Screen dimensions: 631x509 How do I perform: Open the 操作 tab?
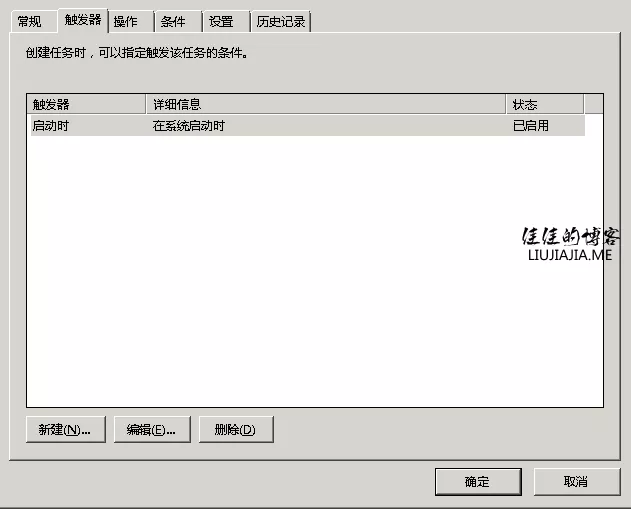(x=127, y=22)
